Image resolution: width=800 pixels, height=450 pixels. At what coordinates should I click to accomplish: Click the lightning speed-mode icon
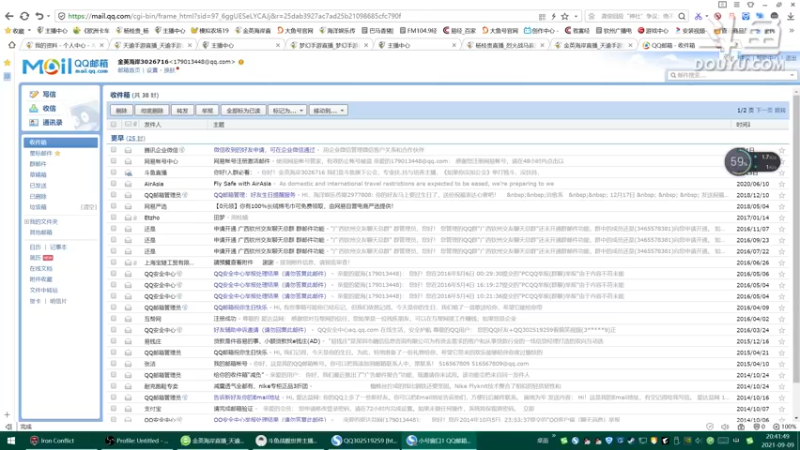554,16
